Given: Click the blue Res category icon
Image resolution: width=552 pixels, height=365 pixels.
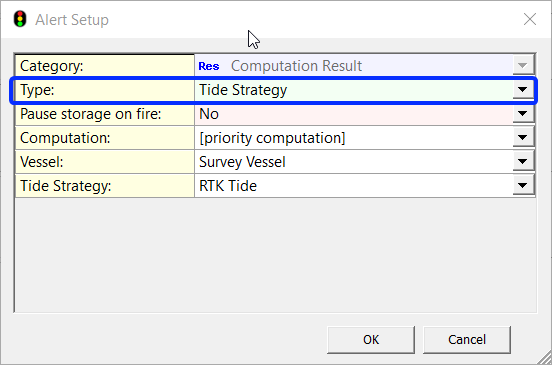Looking at the screenshot, I should (209, 66).
